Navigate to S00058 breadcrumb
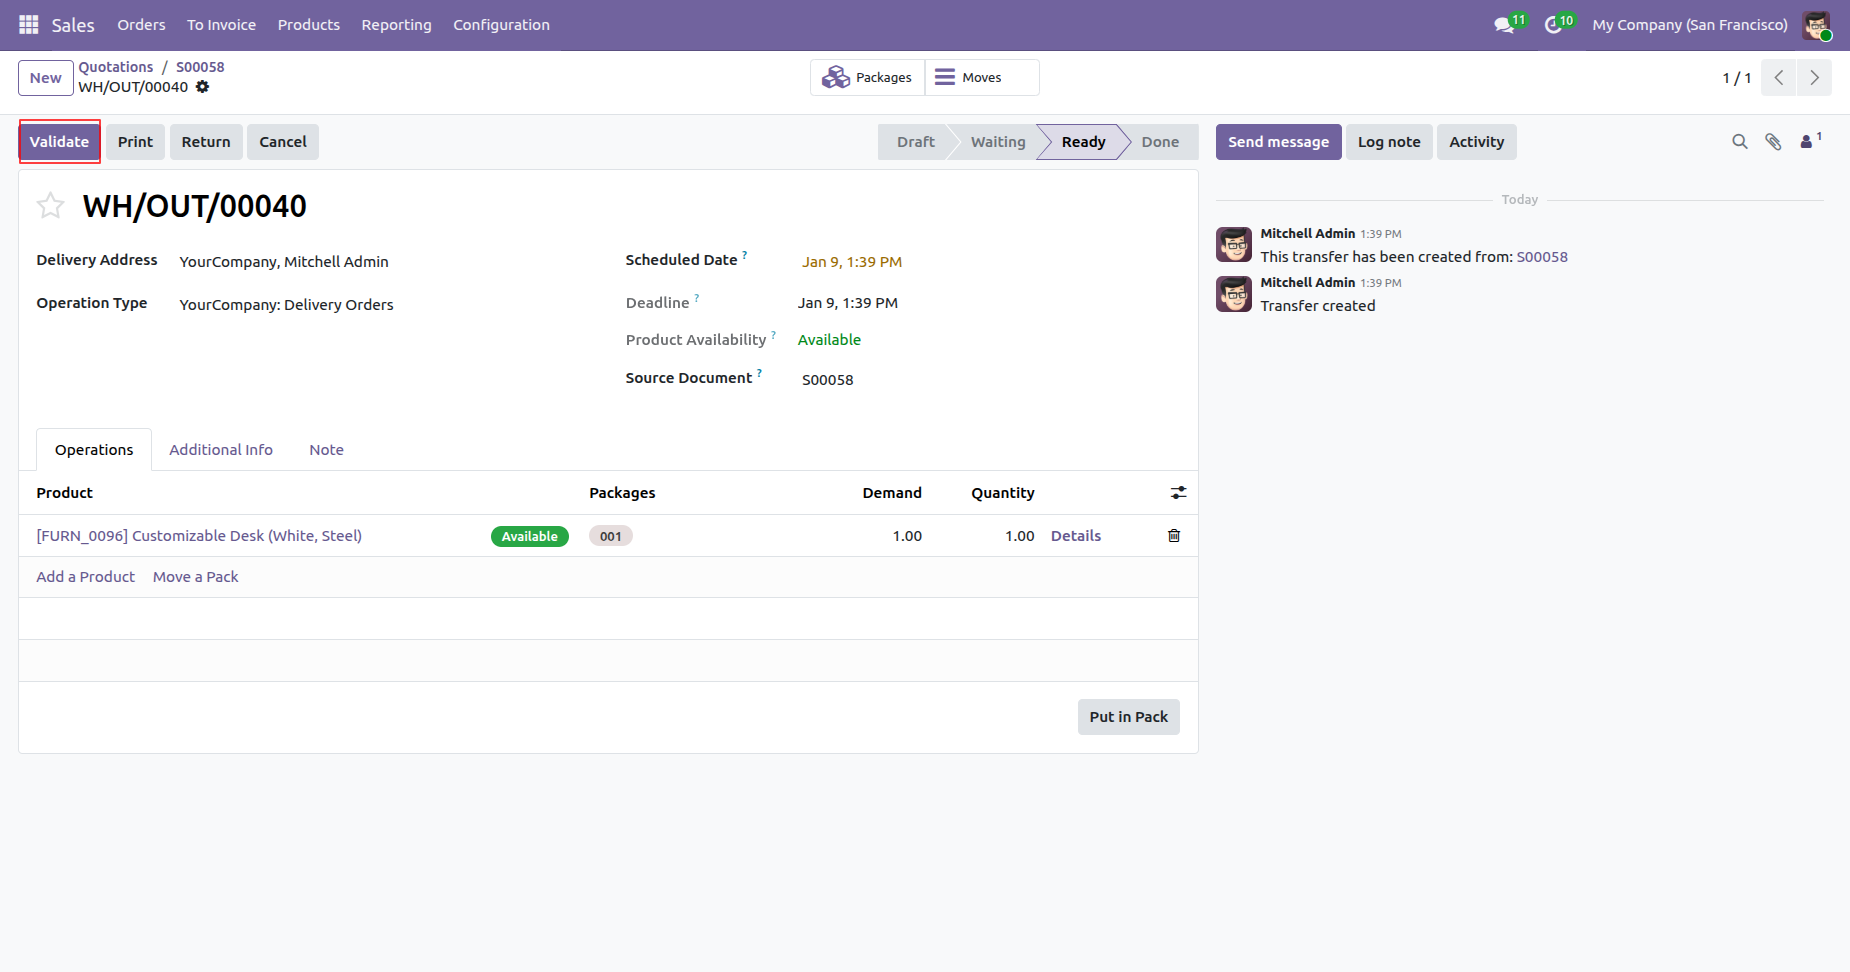 tap(200, 67)
